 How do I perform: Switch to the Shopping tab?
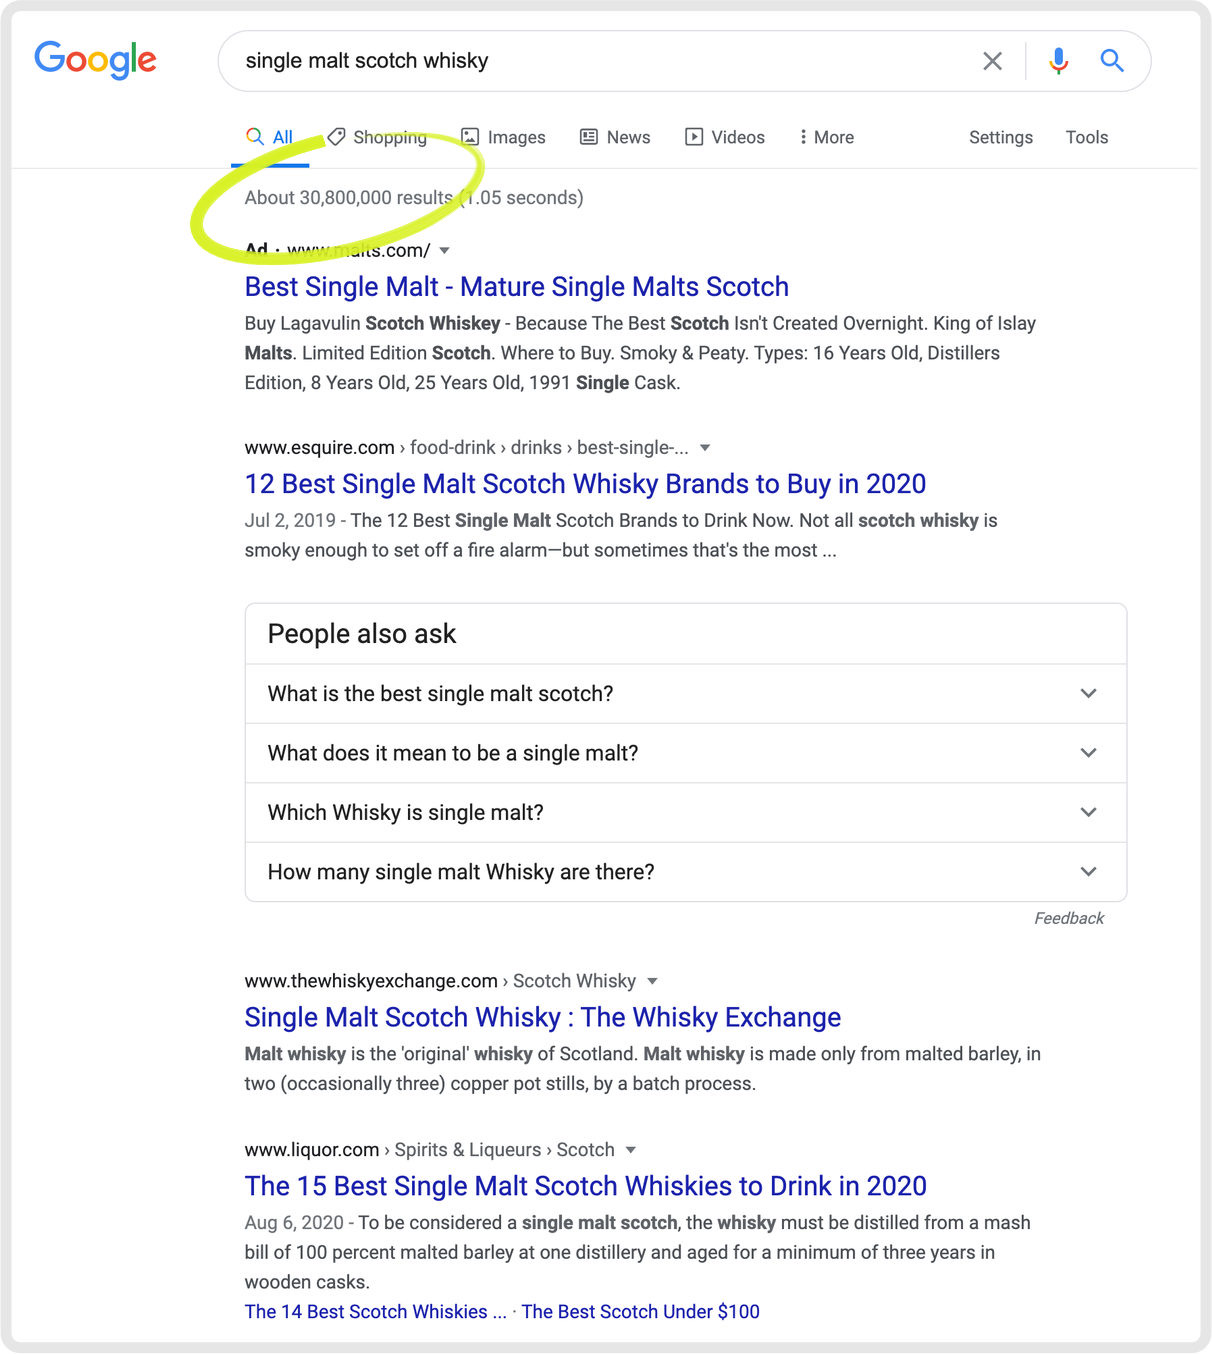pos(377,137)
